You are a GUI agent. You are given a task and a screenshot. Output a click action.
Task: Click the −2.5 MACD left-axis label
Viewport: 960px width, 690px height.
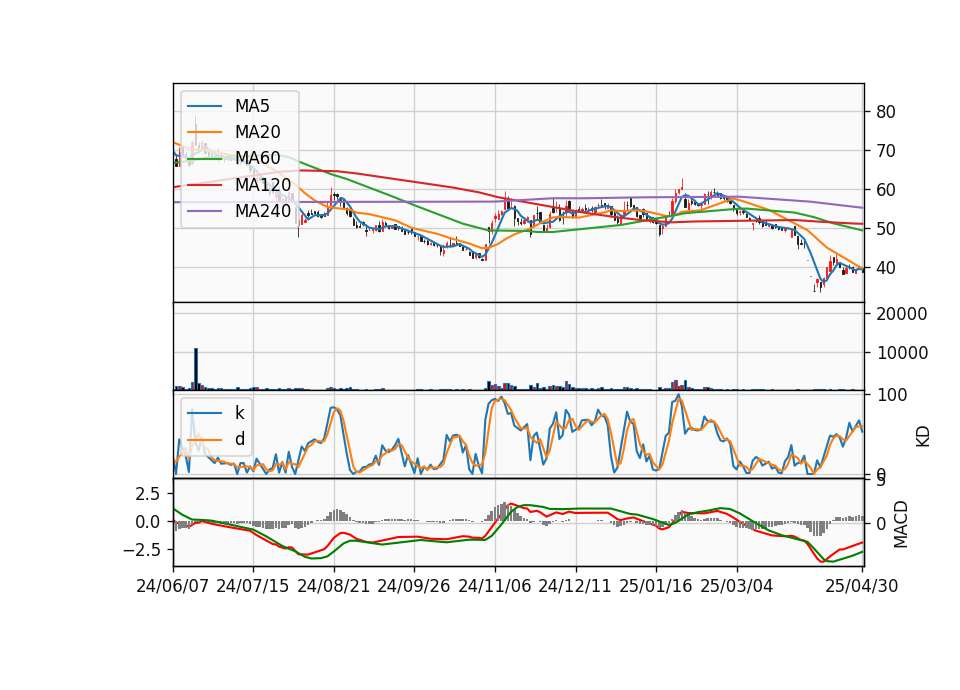[x=141, y=550]
